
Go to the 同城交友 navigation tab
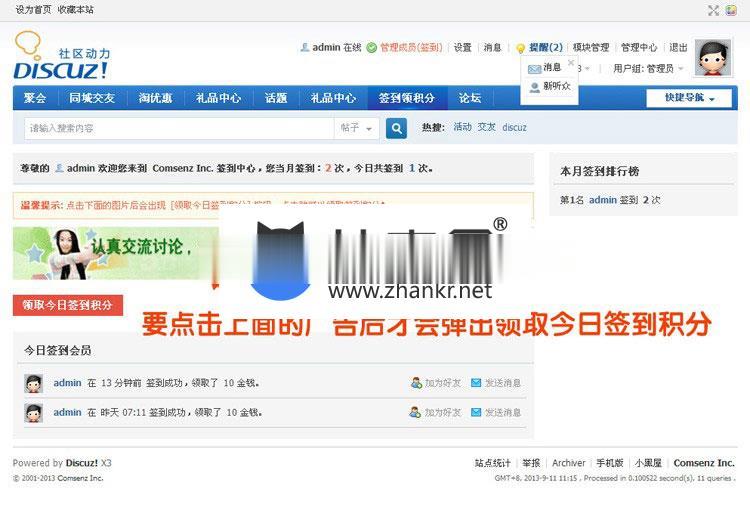pos(92,98)
